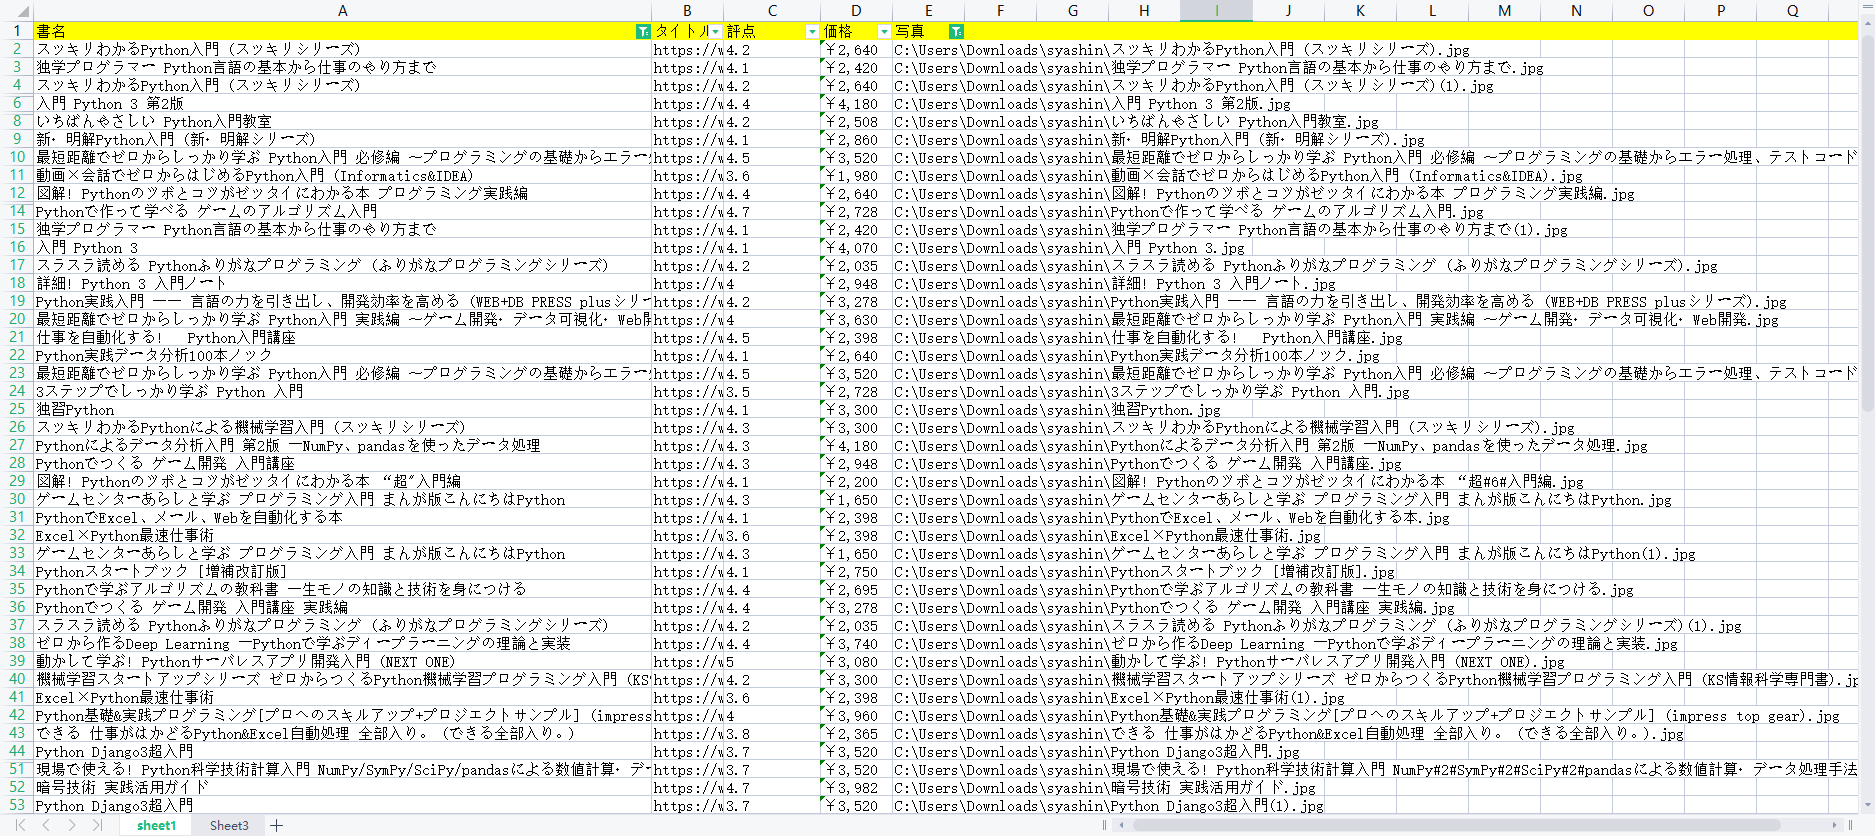
Task: Select rating cell 3.8 in row 43
Action: 772,733
